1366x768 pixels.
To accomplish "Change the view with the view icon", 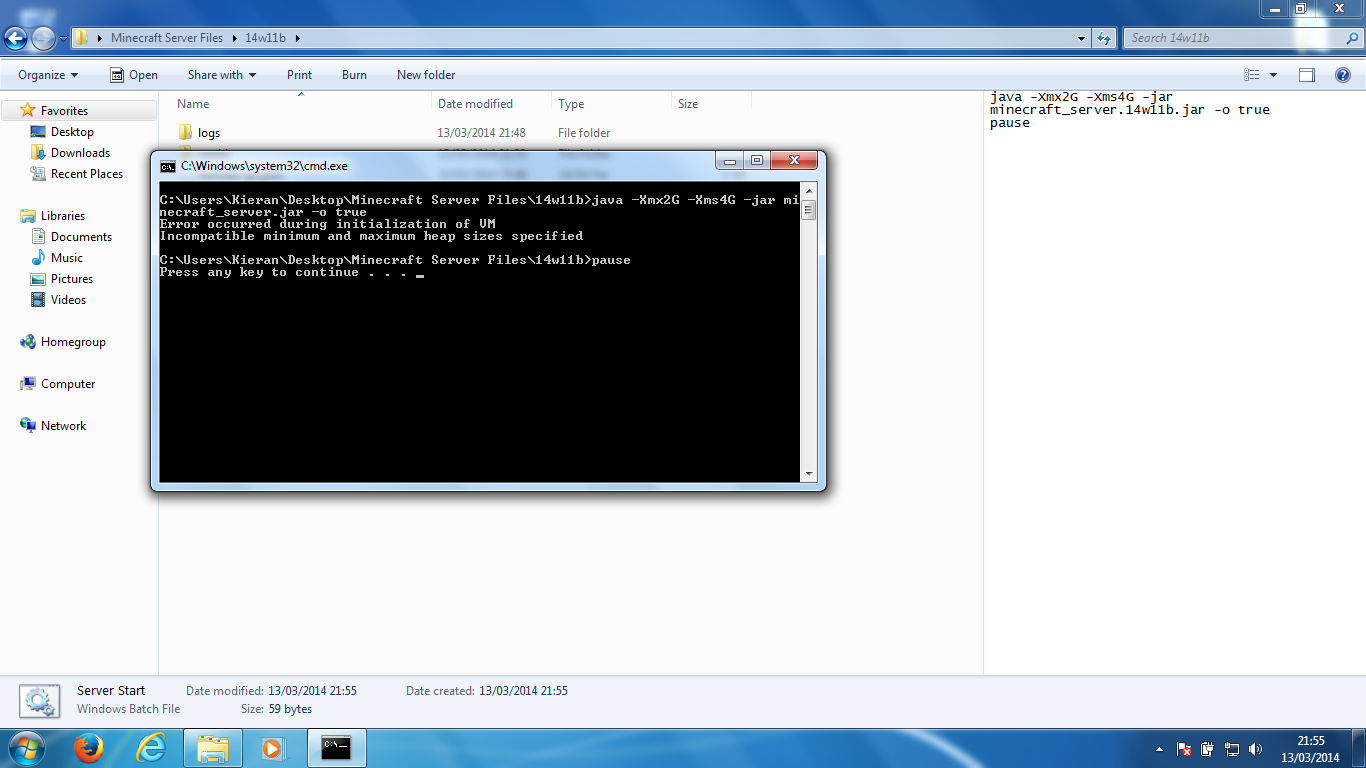I will [x=1251, y=75].
